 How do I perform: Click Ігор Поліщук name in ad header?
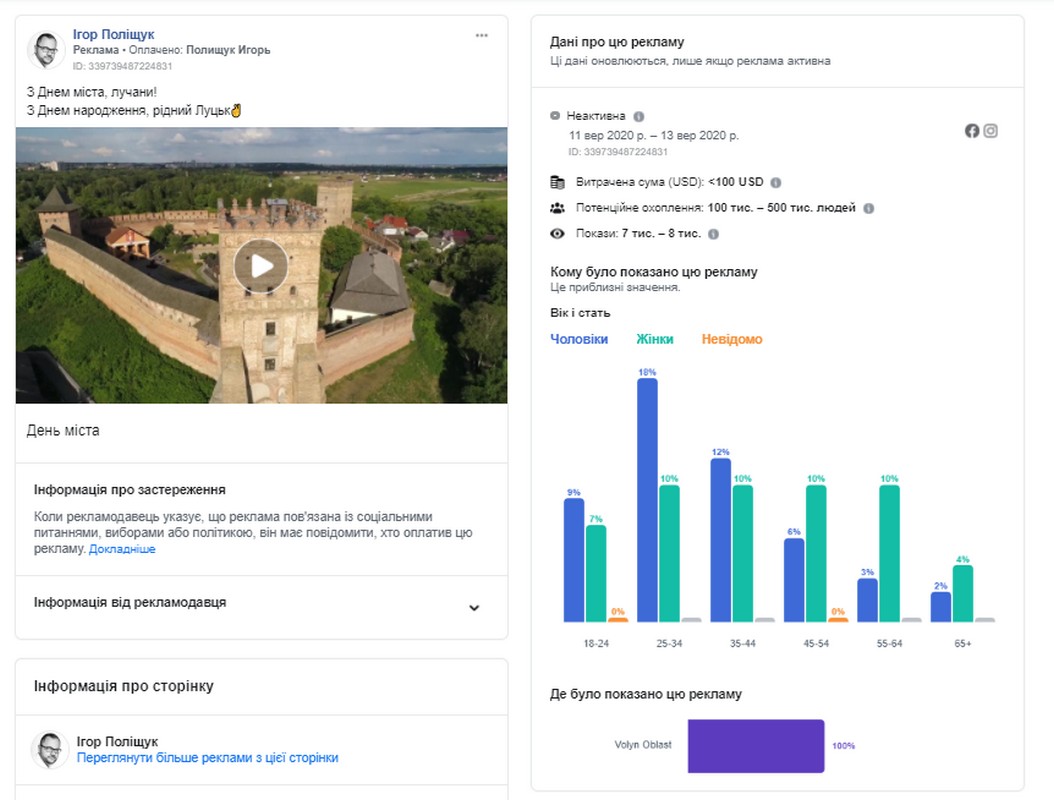pyautogui.click(x=114, y=35)
